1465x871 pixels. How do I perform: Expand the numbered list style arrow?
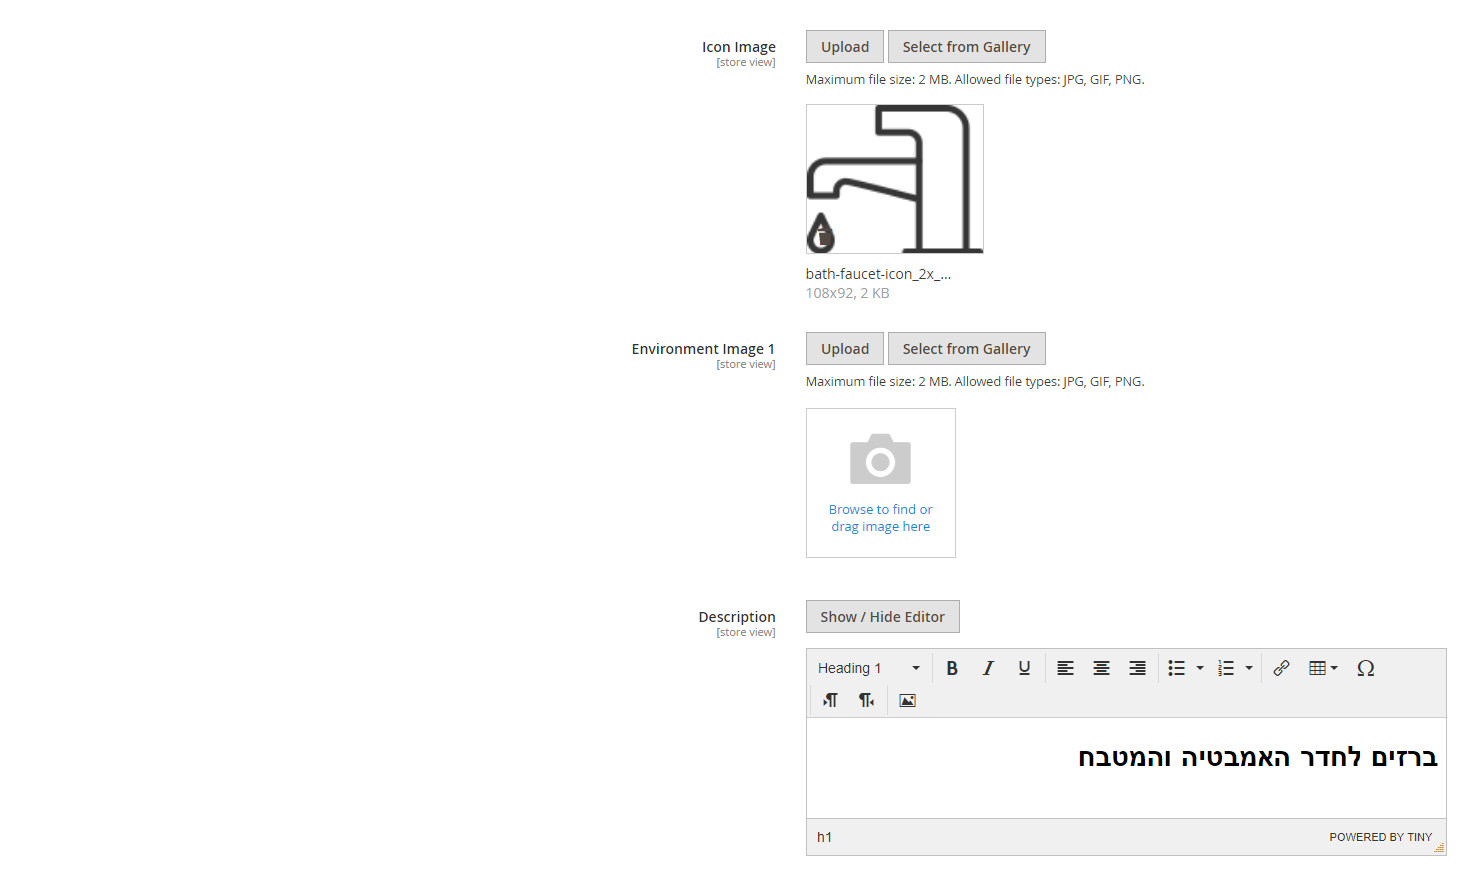tap(1249, 668)
